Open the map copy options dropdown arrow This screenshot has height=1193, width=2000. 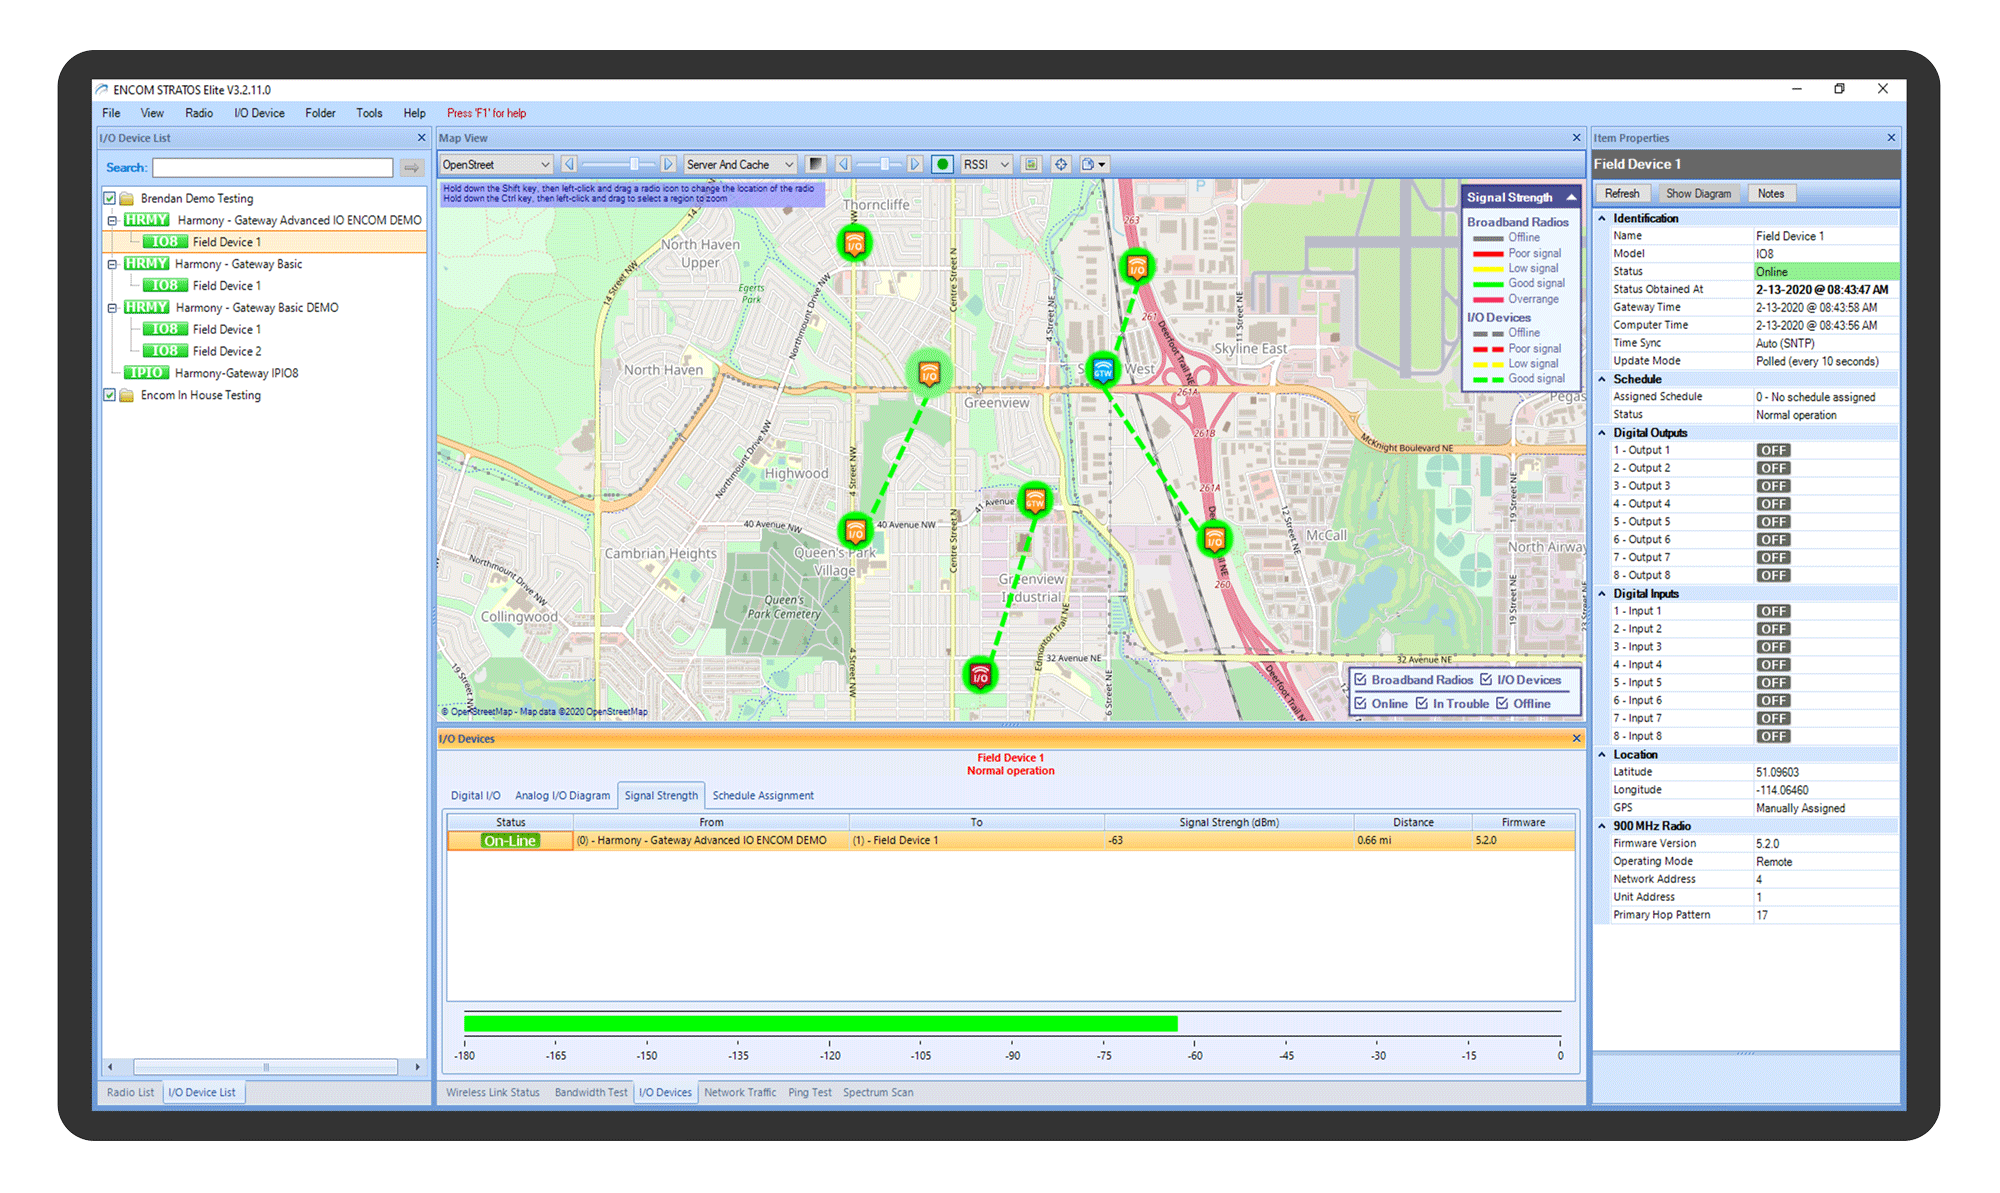1103,165
